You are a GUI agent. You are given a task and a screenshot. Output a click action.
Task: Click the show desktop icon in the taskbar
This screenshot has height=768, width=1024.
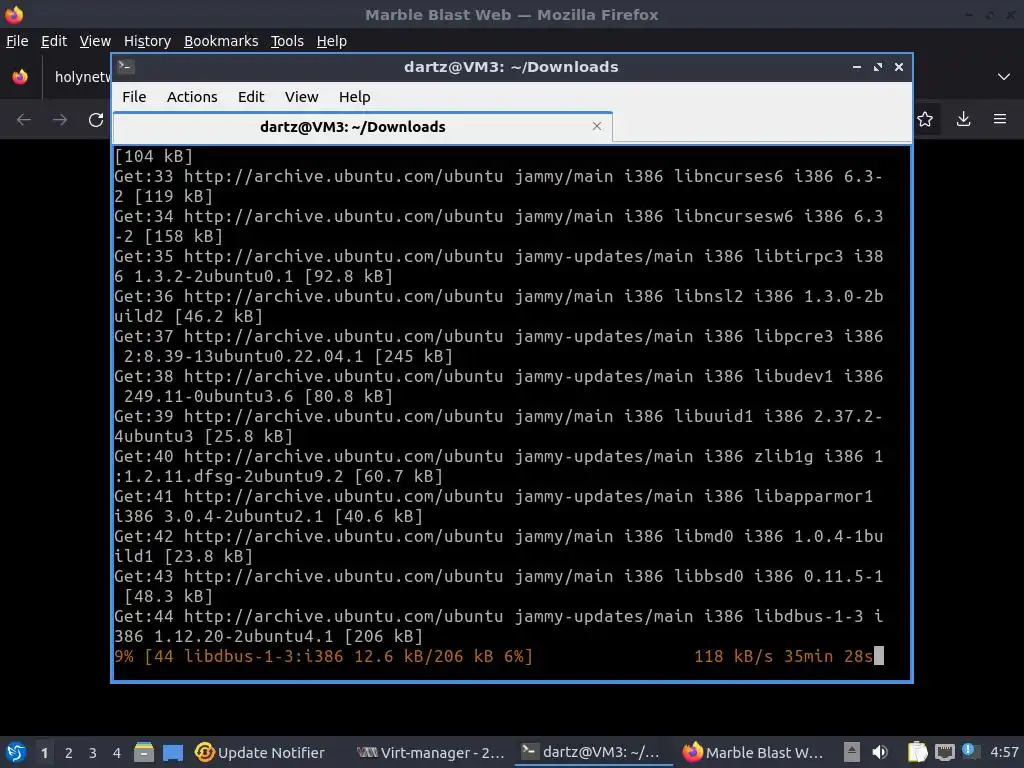pos(173,752)
